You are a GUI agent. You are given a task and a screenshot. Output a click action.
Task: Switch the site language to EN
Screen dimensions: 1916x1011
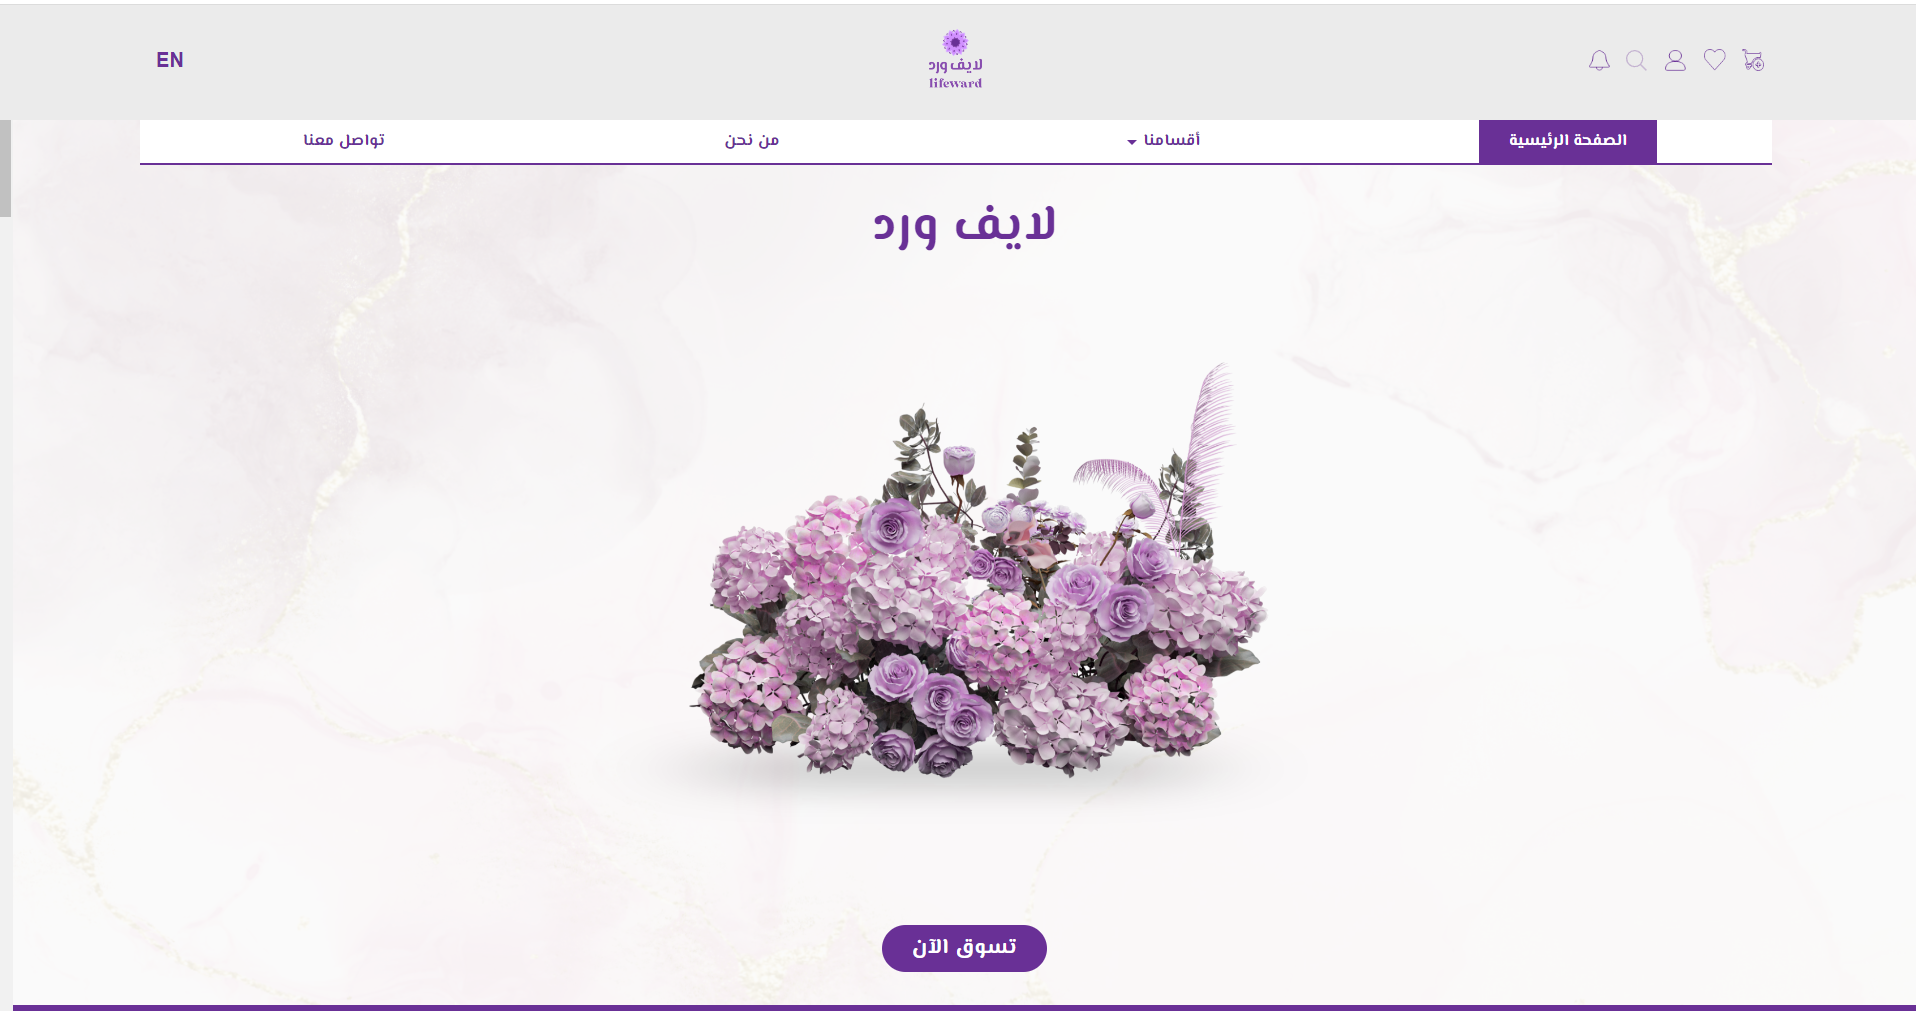click(x=170, y=60)
